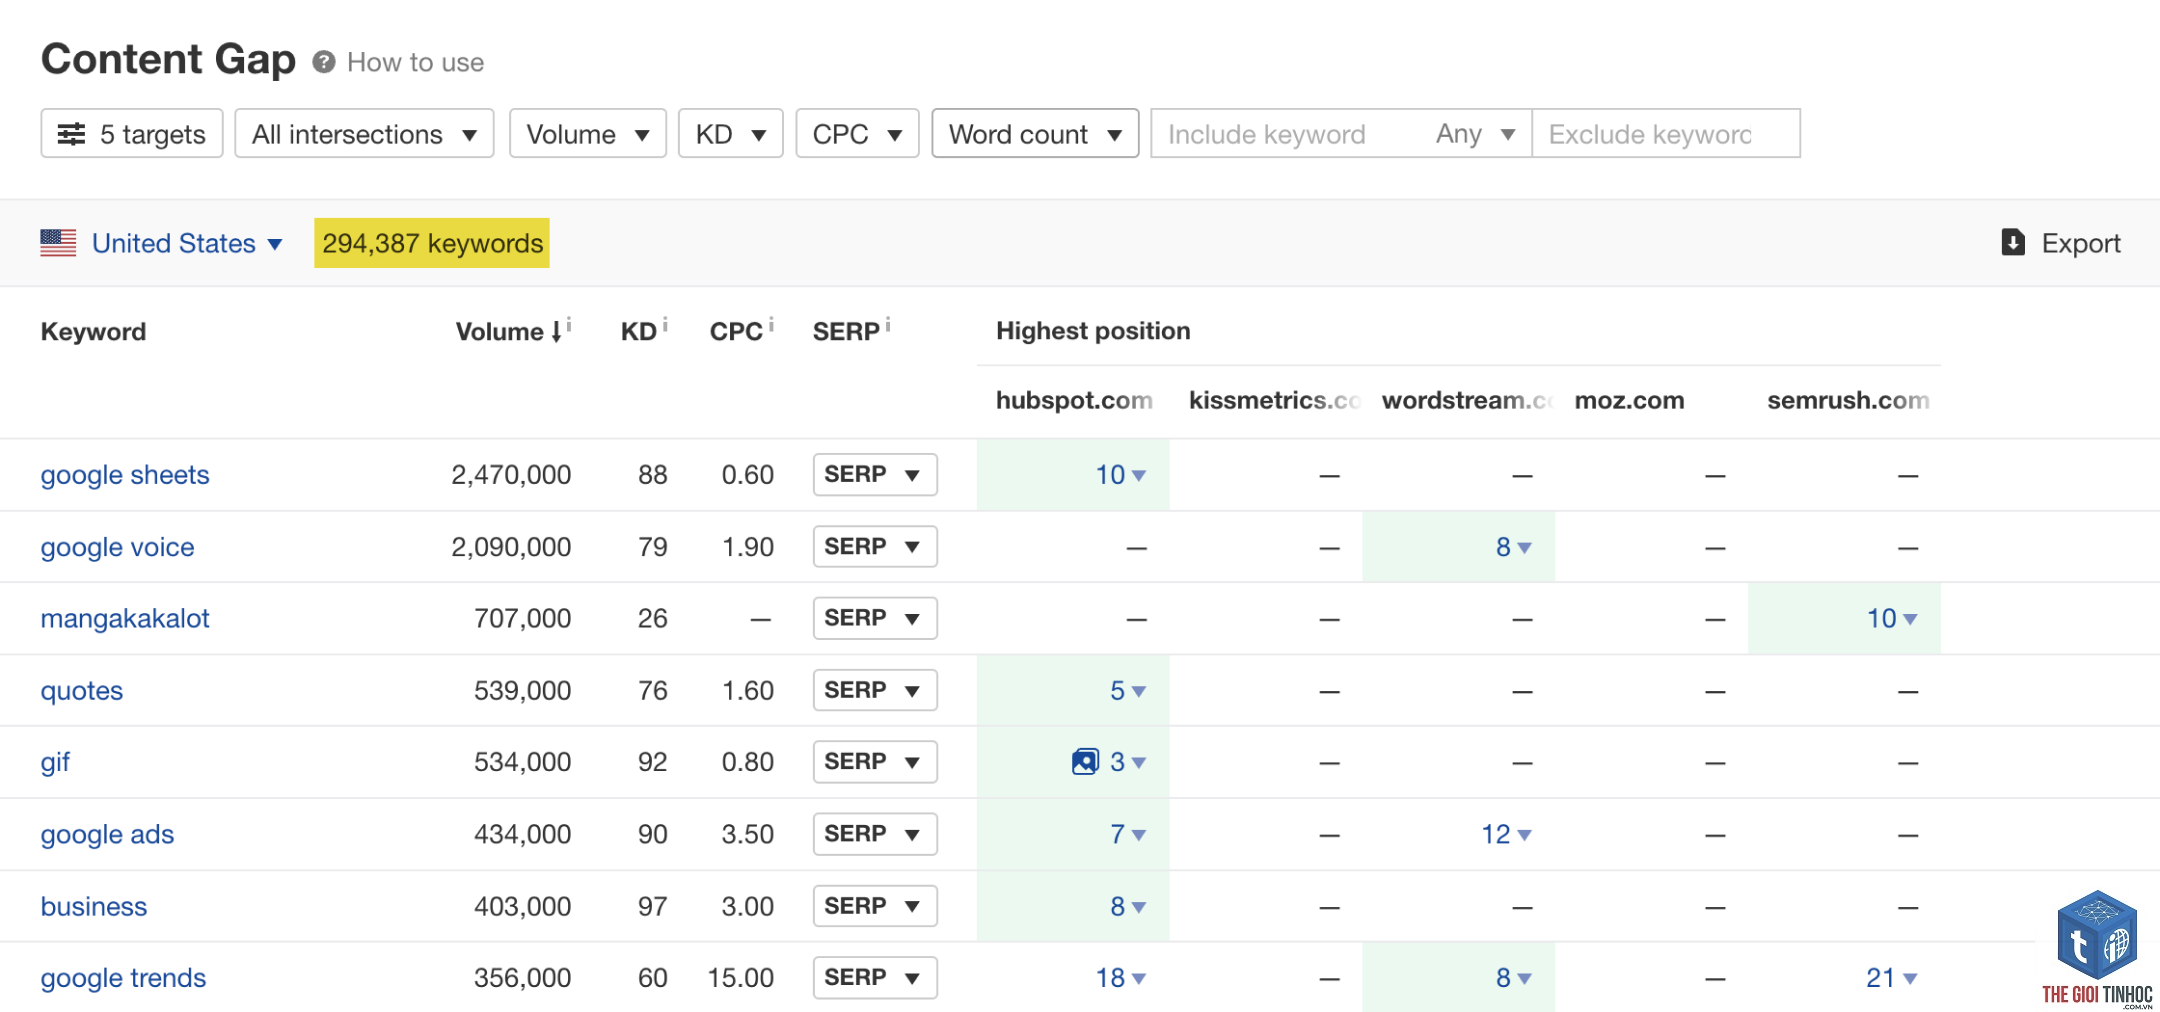Click the United States flag icon

point(58,243)
